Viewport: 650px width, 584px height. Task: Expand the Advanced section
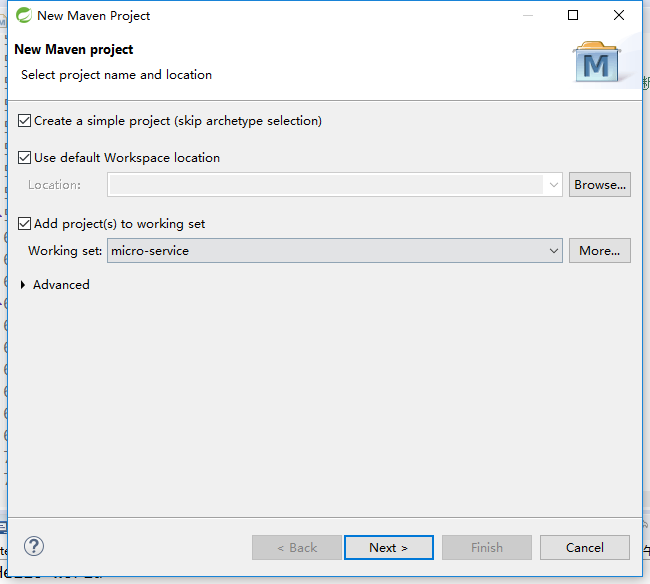click(24, 285)
